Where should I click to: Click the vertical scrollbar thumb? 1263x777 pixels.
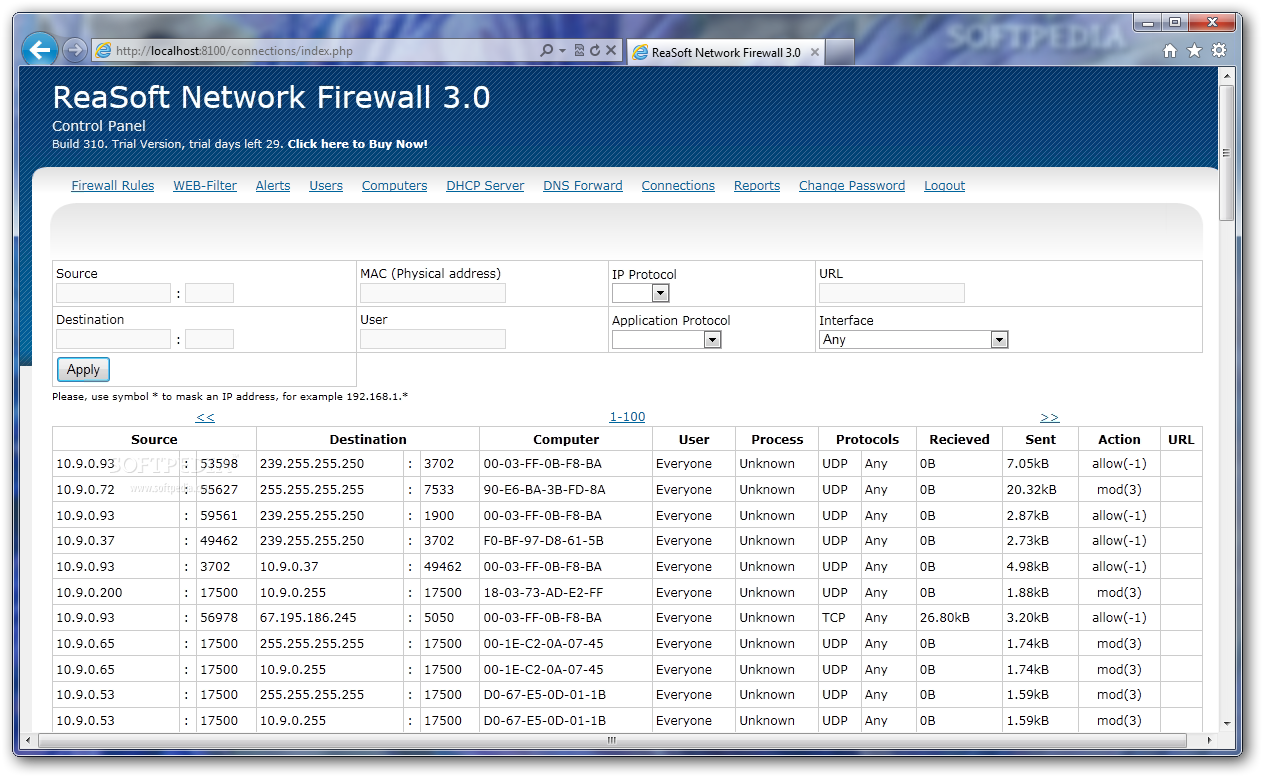pos(1227,153)
